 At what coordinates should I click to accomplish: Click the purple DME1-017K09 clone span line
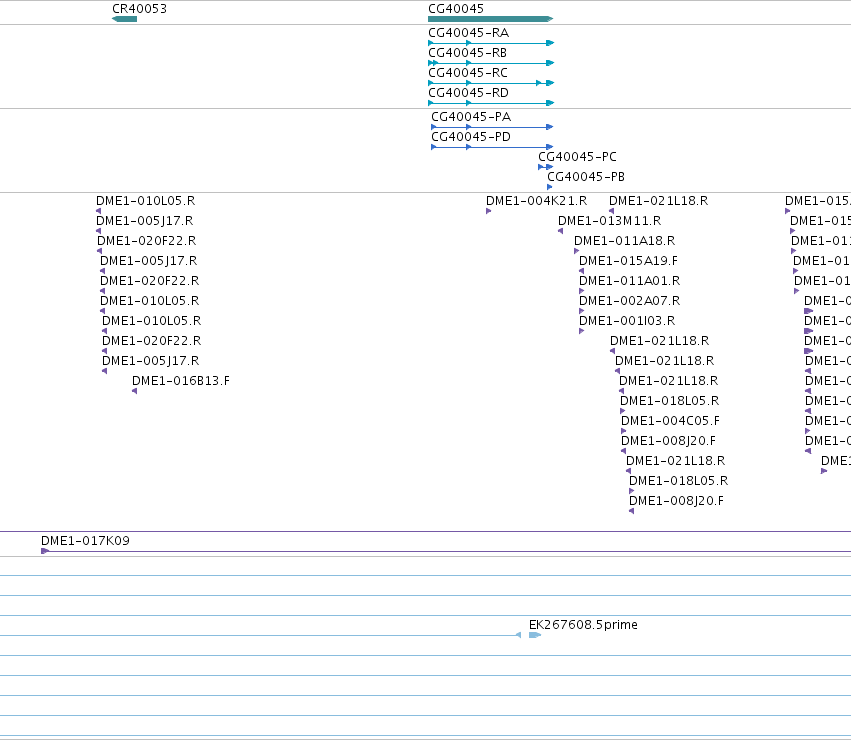(446, 552)
